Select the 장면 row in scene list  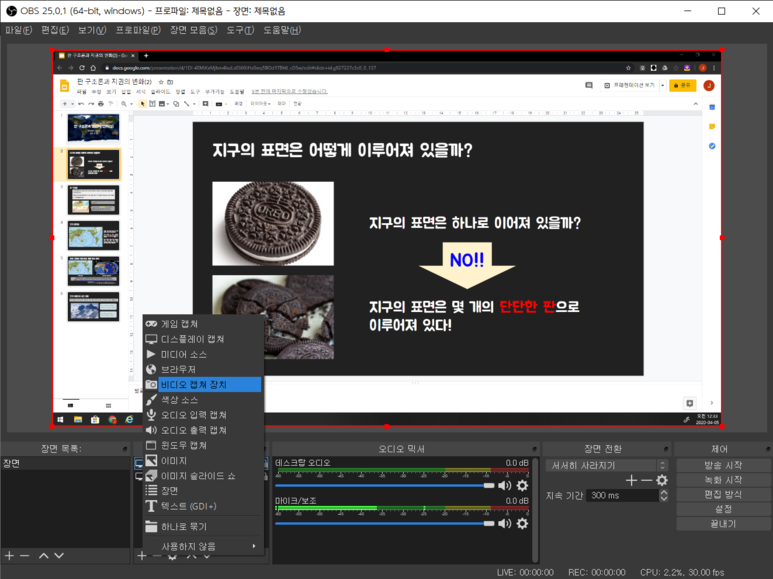[65, 464]
